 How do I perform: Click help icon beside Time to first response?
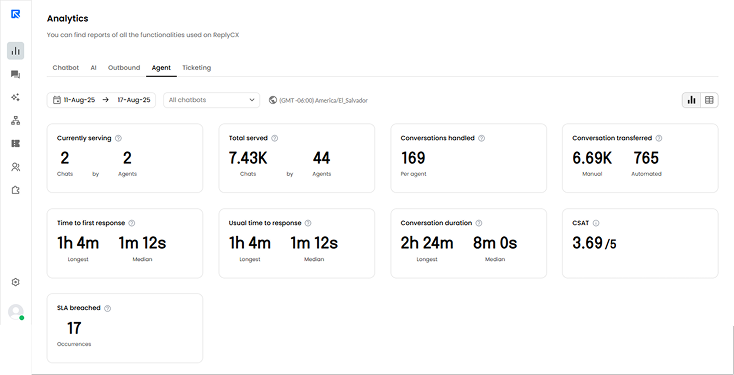pyautogui.click(x=132, y=223)
